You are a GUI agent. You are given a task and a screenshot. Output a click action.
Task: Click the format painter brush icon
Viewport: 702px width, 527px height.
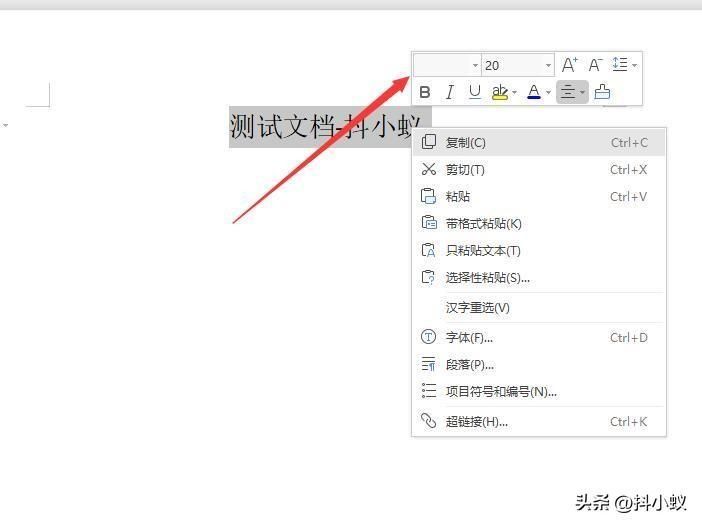pos(602,92)
